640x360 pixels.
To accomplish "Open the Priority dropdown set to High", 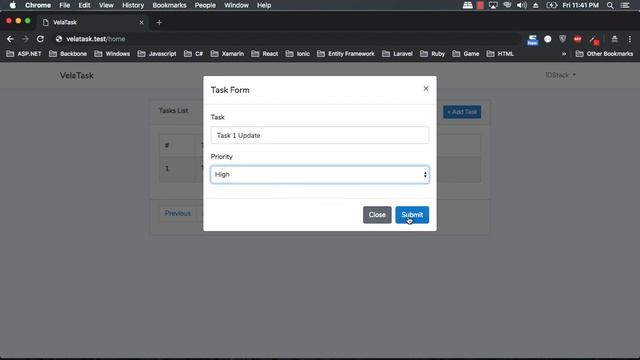I will (320, 175).
